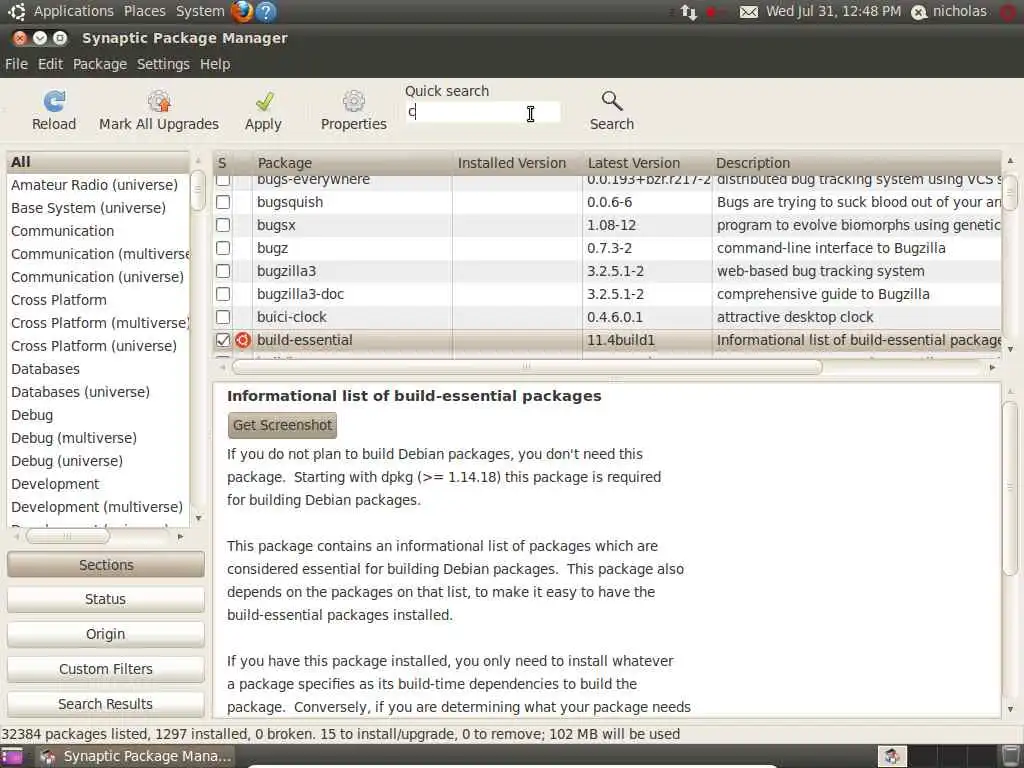Open the trash icon in bottom panel

1012,756
